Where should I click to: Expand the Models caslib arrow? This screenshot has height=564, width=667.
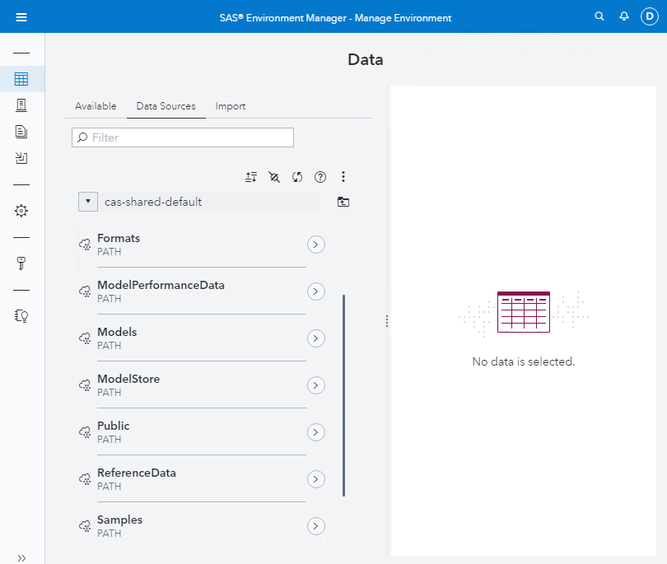coord(316,338)
